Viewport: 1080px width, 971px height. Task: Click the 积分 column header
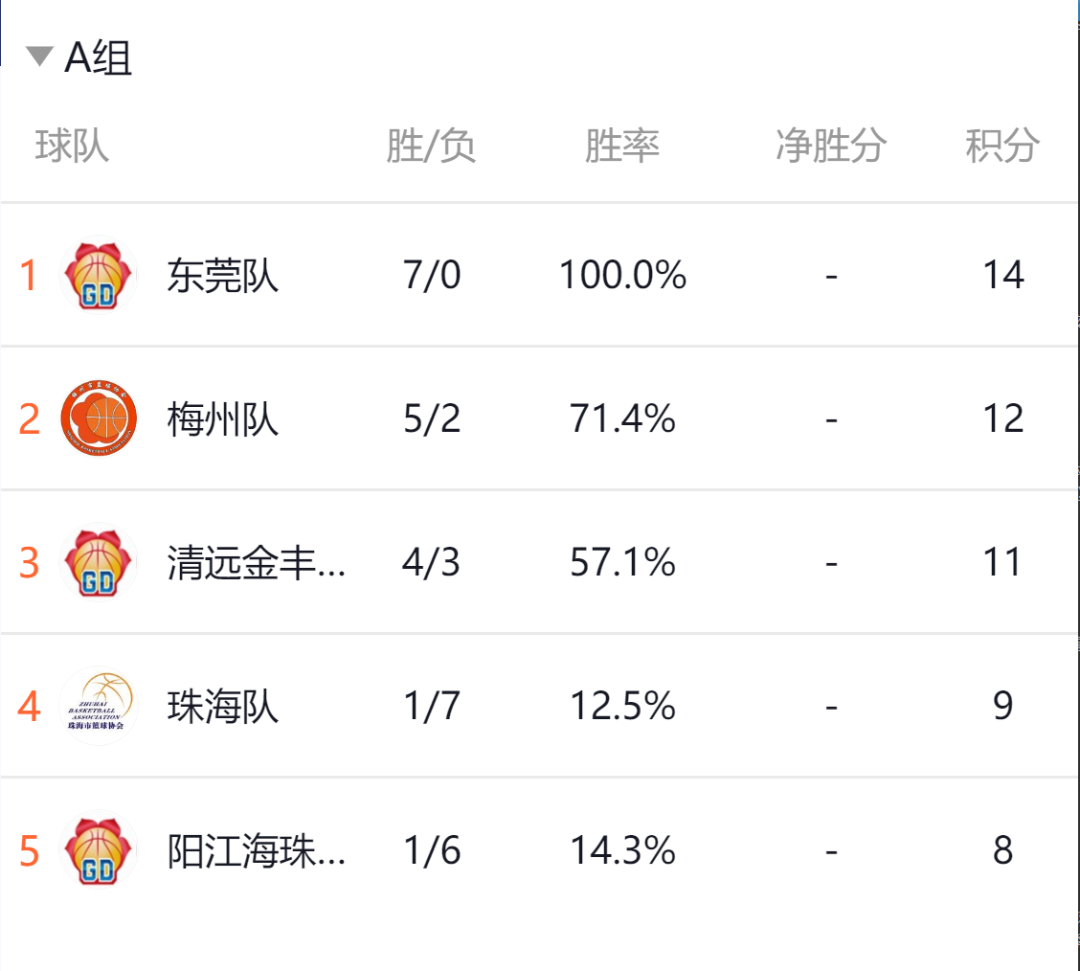(x=1002, y=146)
